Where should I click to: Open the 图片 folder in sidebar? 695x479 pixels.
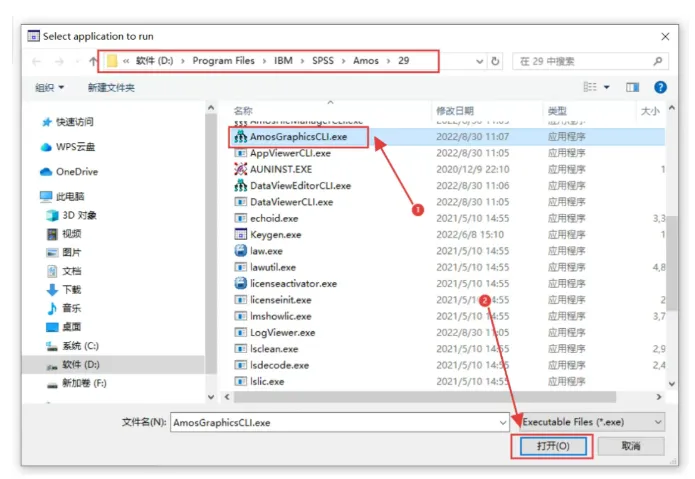click(x=64, y=253)
